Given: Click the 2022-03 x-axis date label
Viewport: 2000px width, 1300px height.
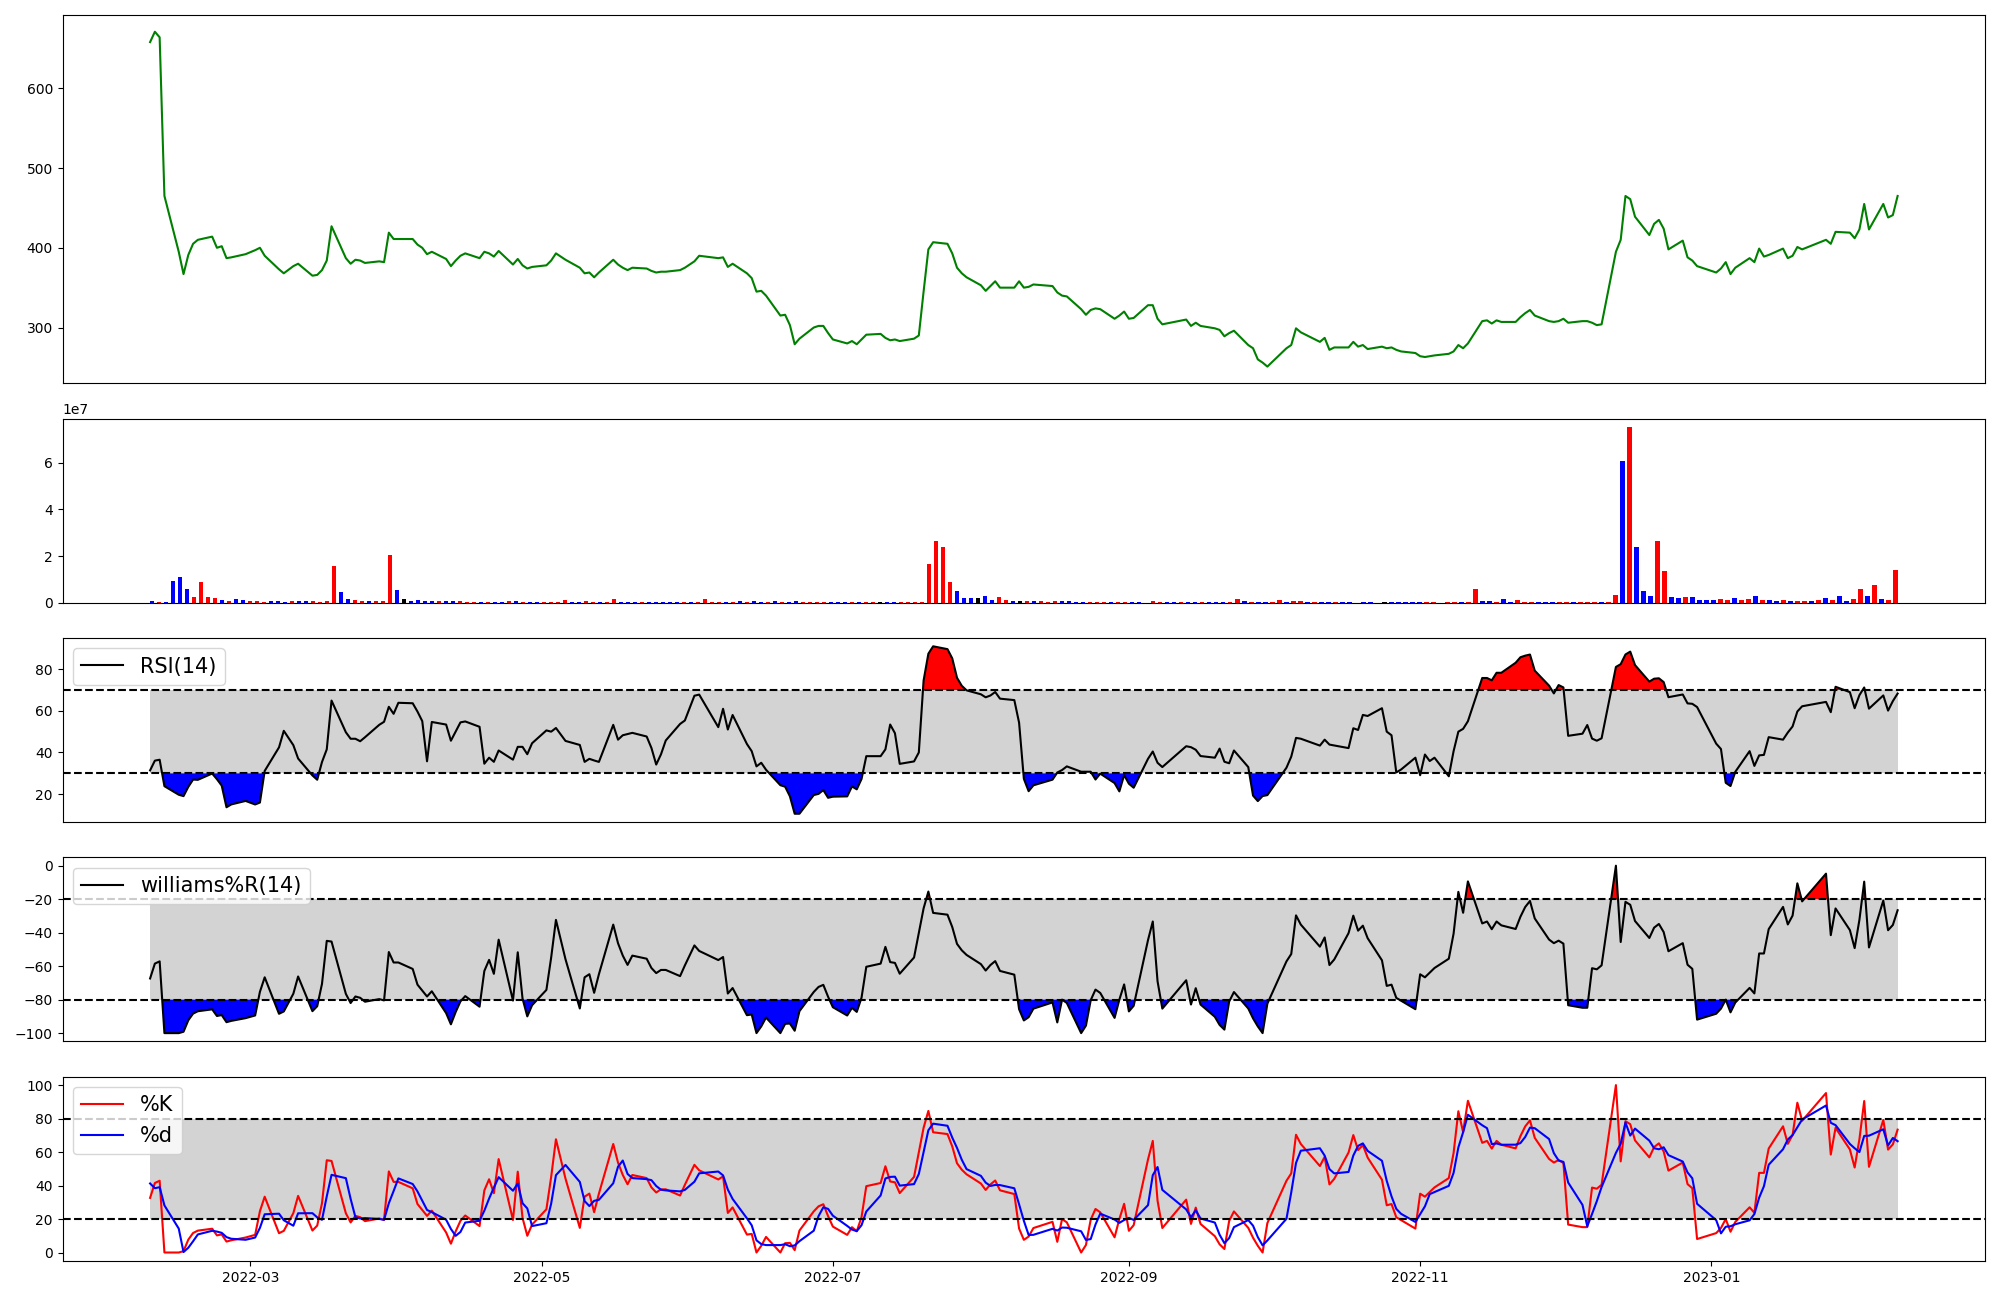Looking at the screenshot, I should tap(250, 1277).
